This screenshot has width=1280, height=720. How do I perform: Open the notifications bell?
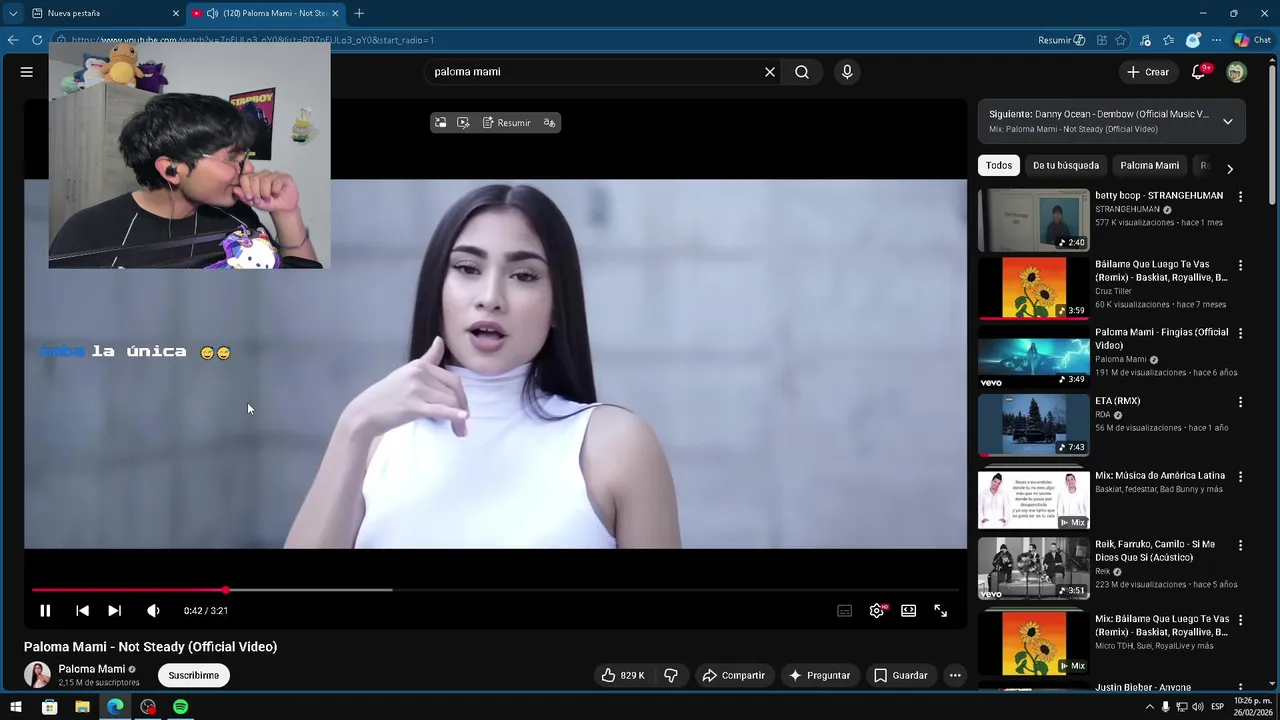pos(1199,72)
